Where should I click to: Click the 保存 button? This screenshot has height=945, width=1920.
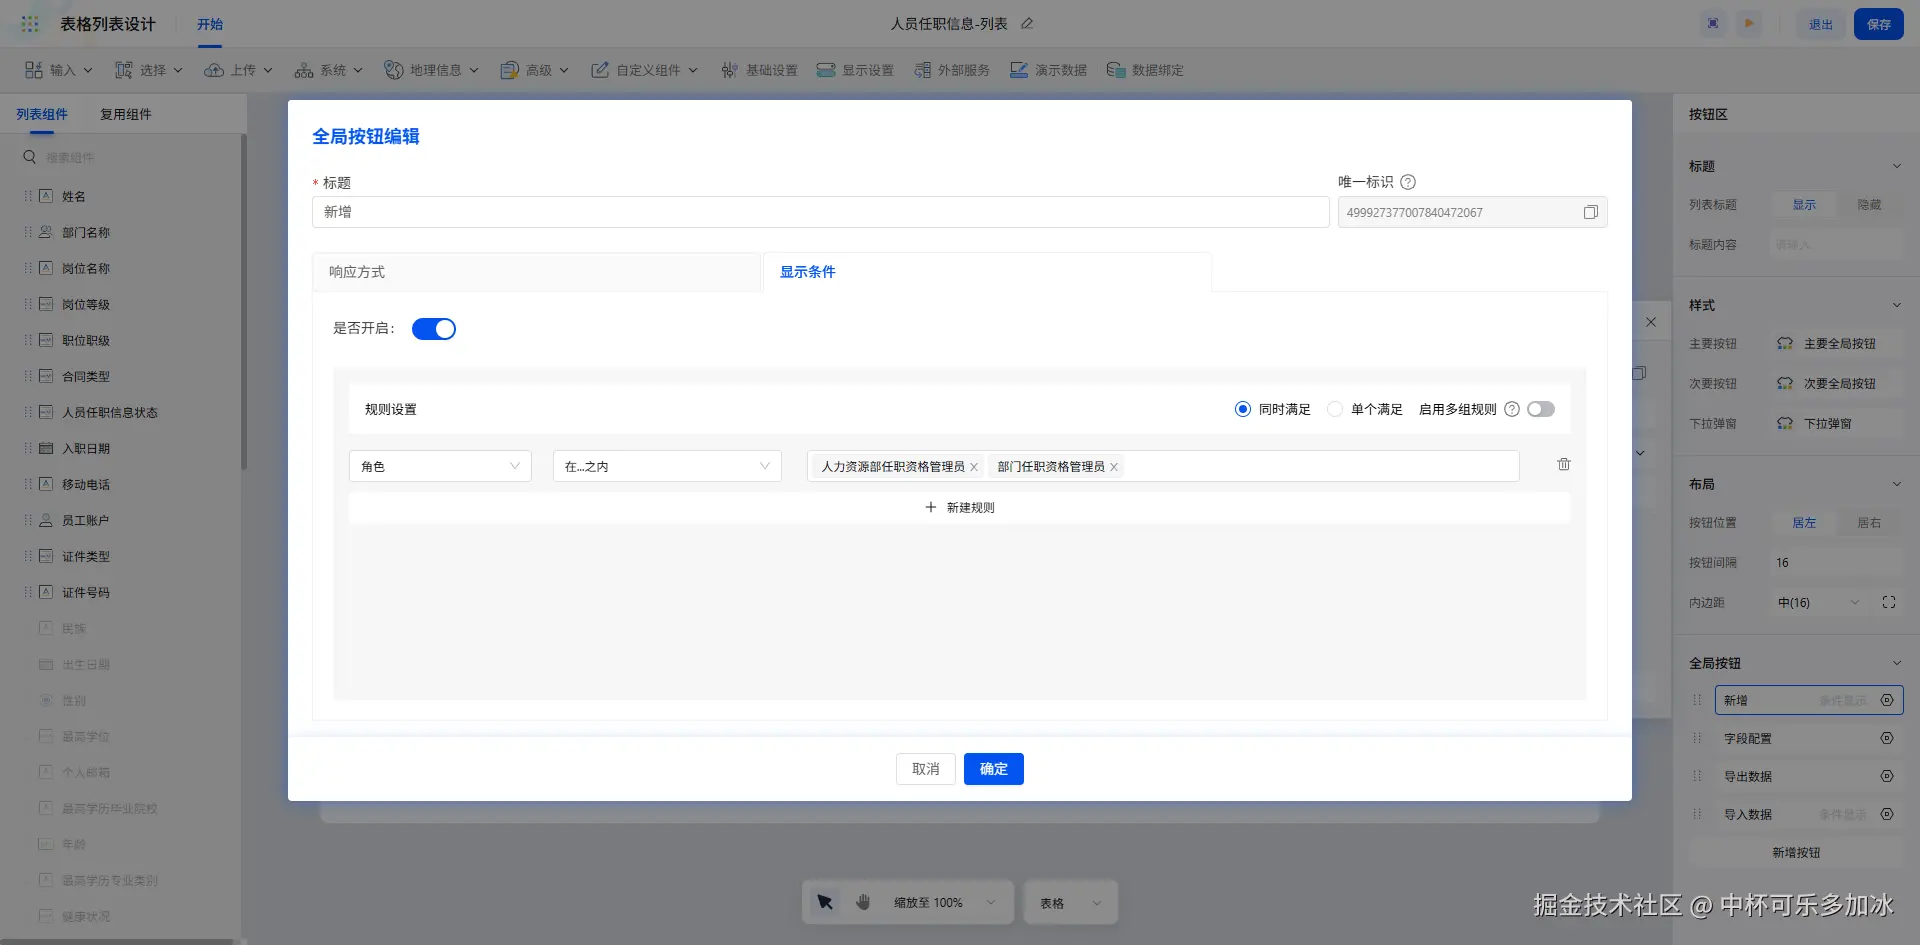tap(1879, 24)
